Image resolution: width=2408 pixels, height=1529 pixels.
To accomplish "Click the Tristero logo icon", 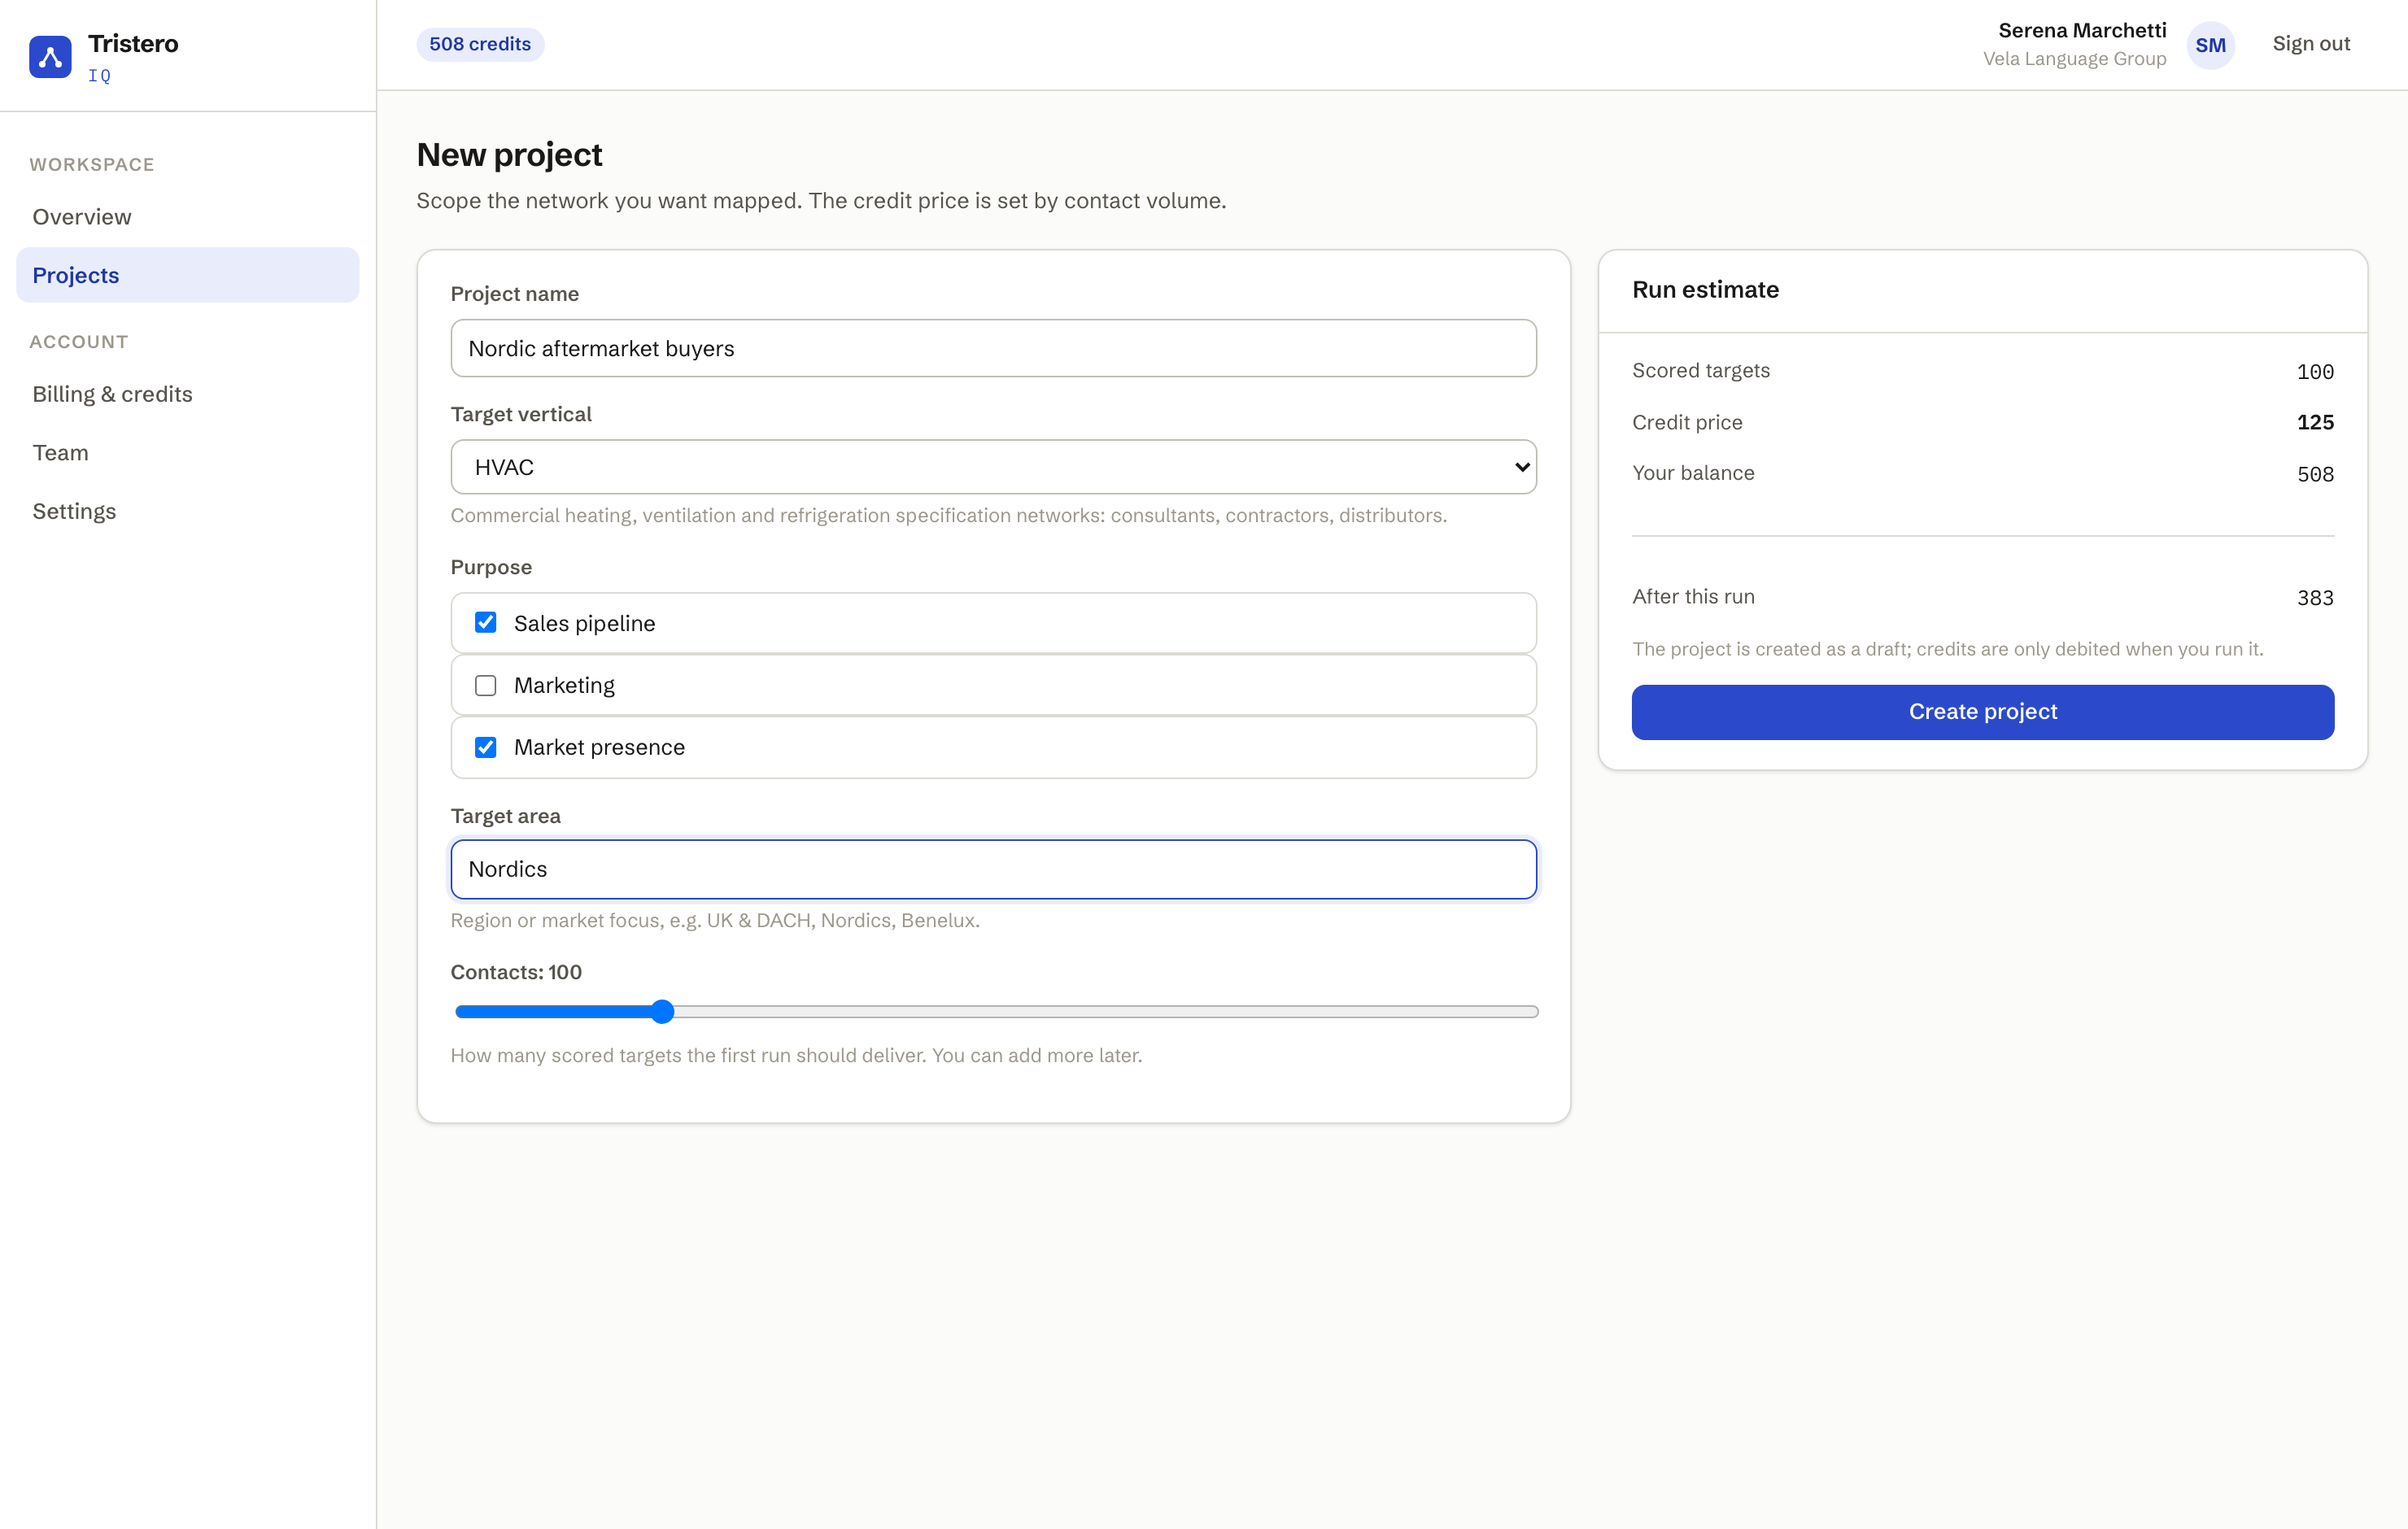I will (50, 57).
